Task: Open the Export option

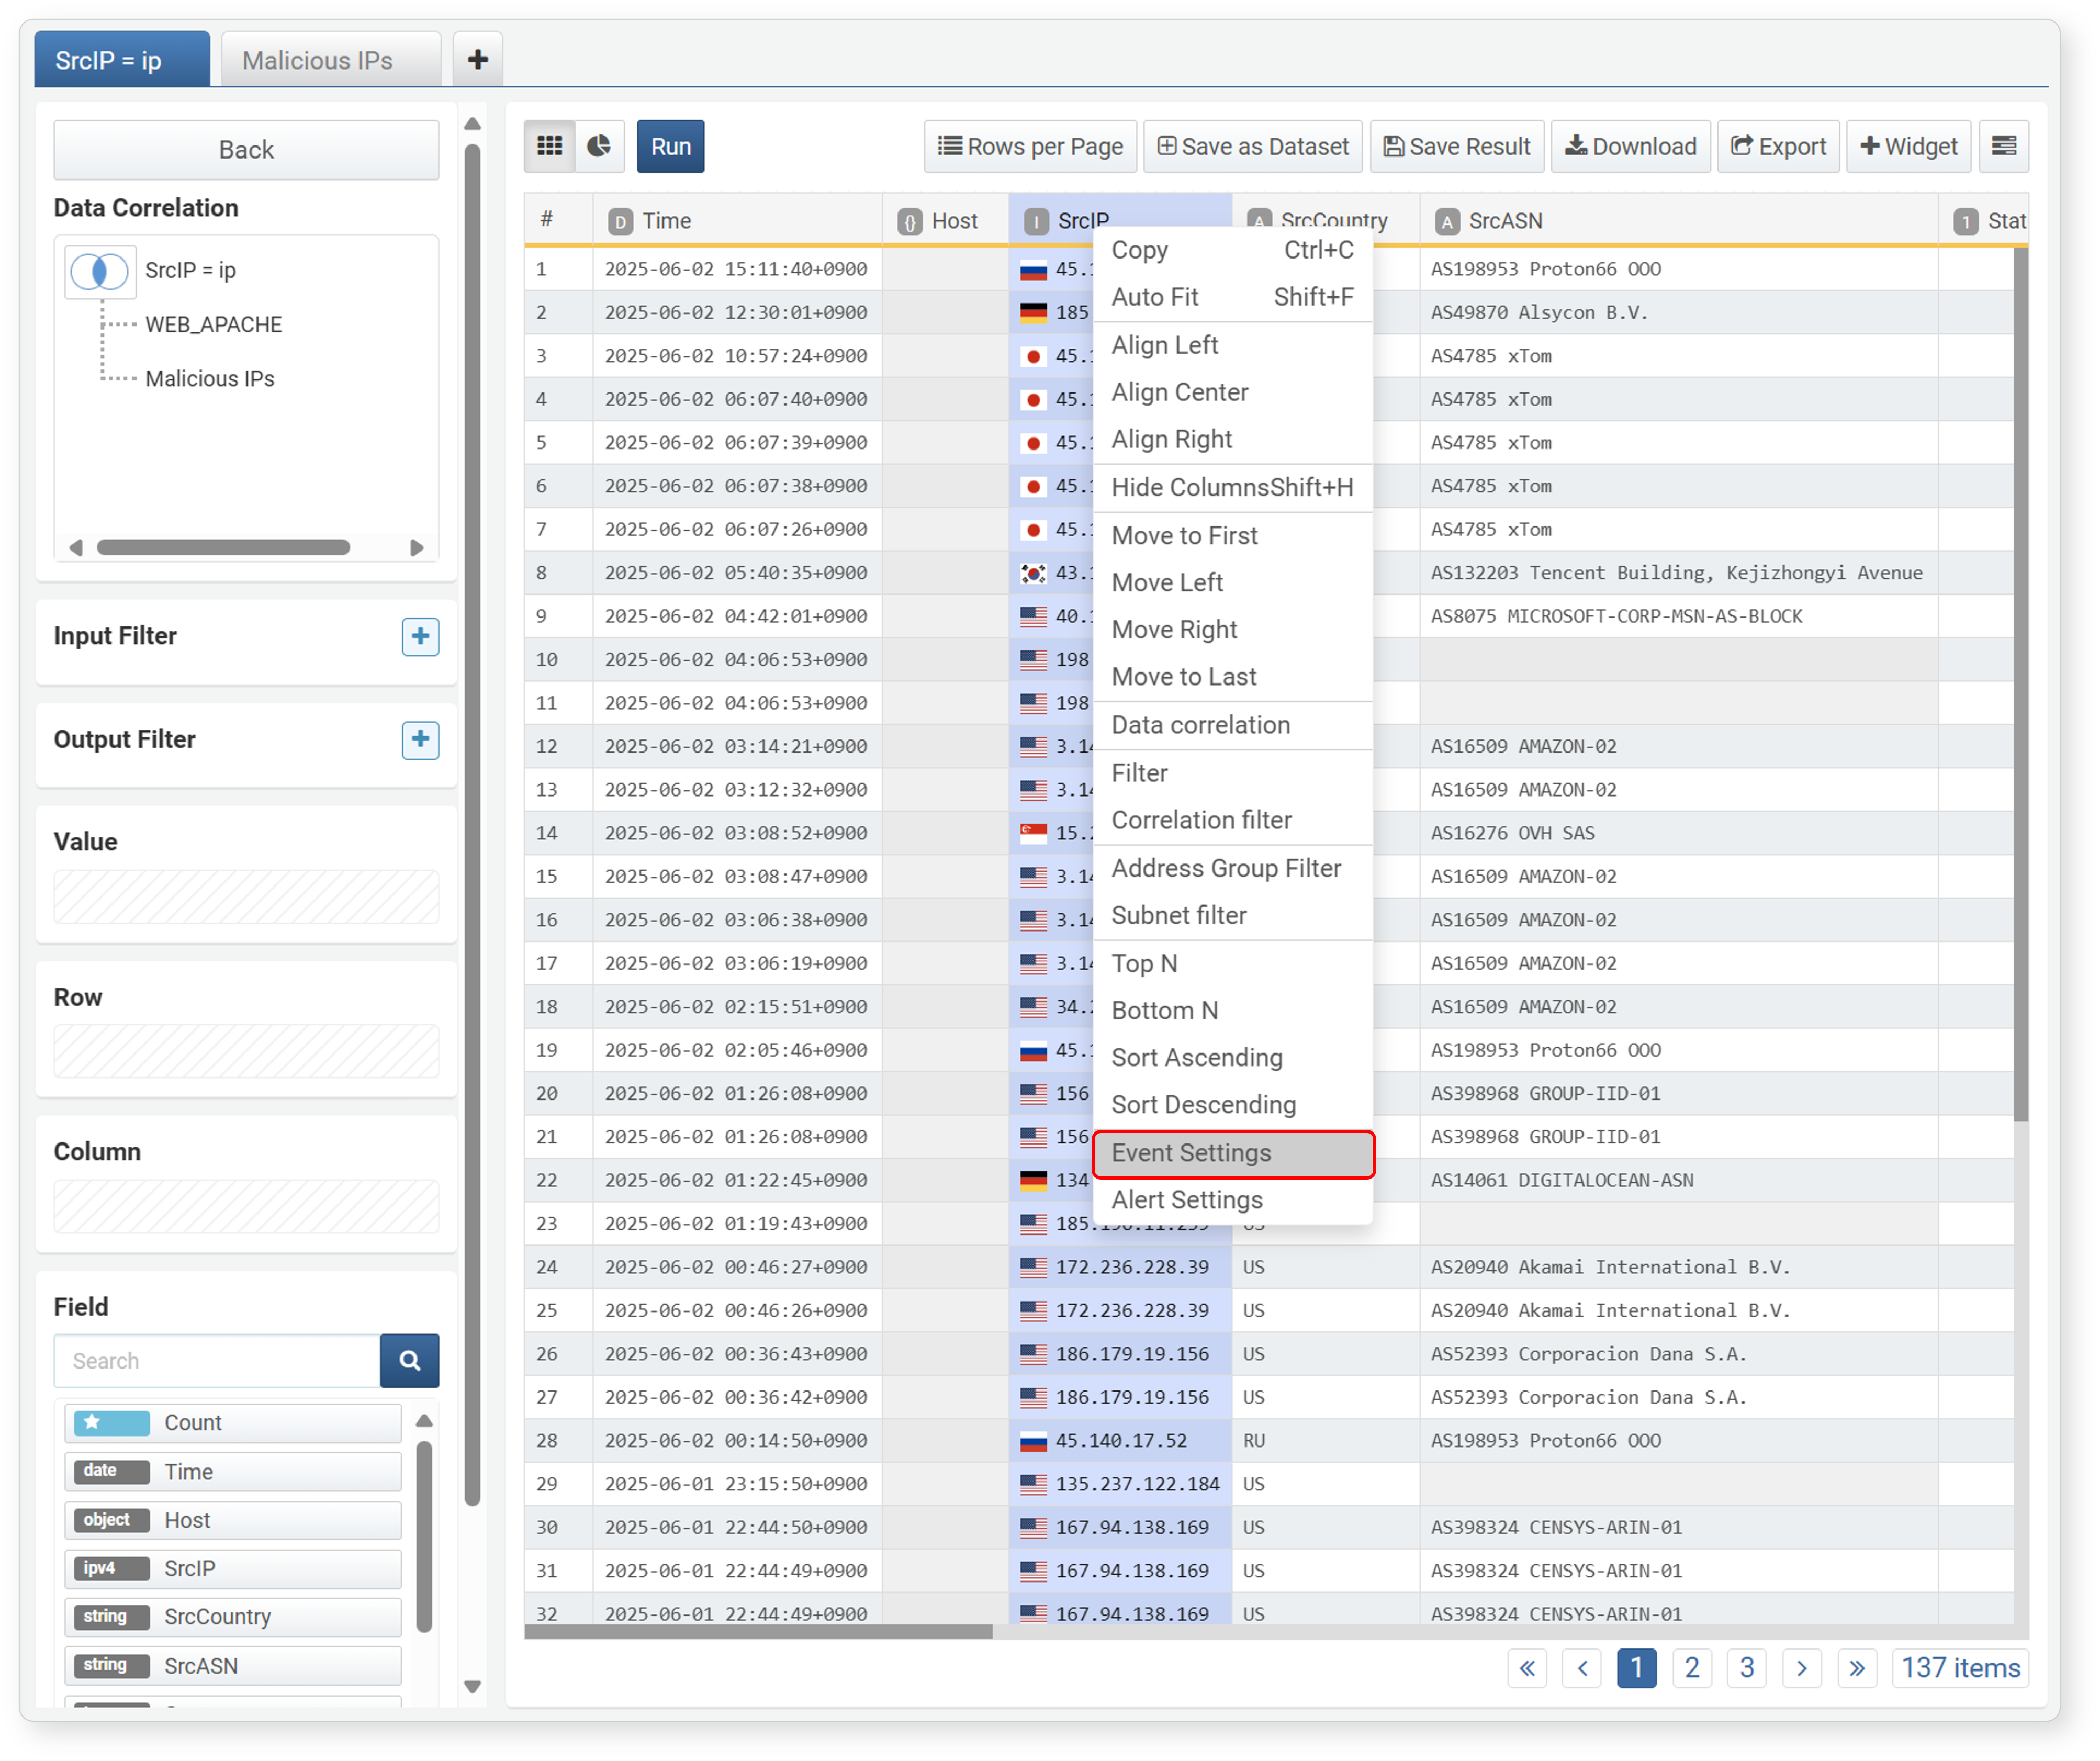Action: [1778, 146]
